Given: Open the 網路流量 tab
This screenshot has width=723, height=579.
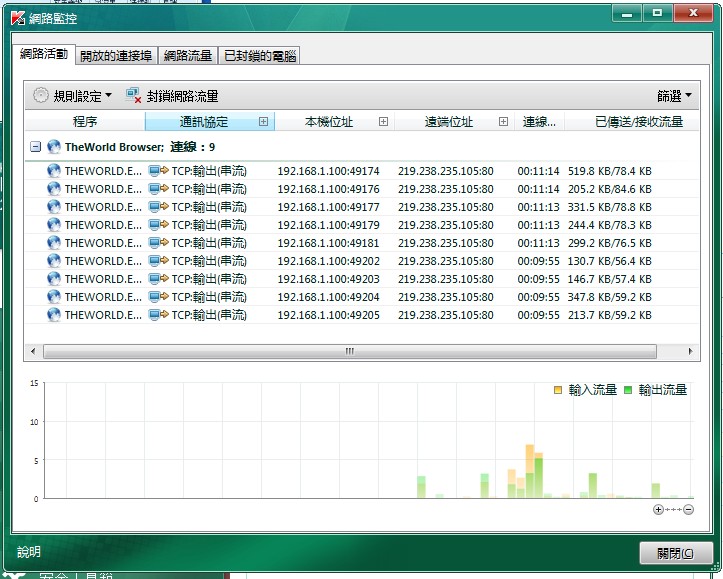Looking at the screenshot, I should [x=188, y=56].
